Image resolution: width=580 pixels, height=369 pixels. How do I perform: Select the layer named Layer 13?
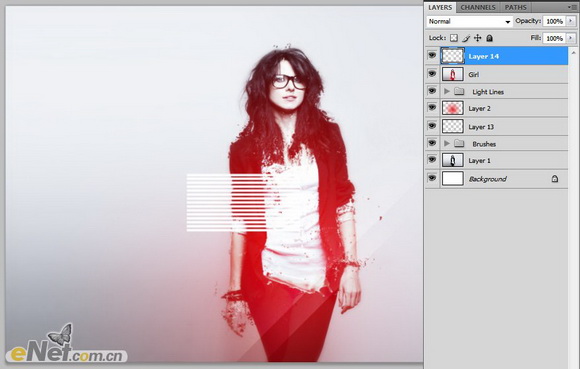tap(481, 127)
